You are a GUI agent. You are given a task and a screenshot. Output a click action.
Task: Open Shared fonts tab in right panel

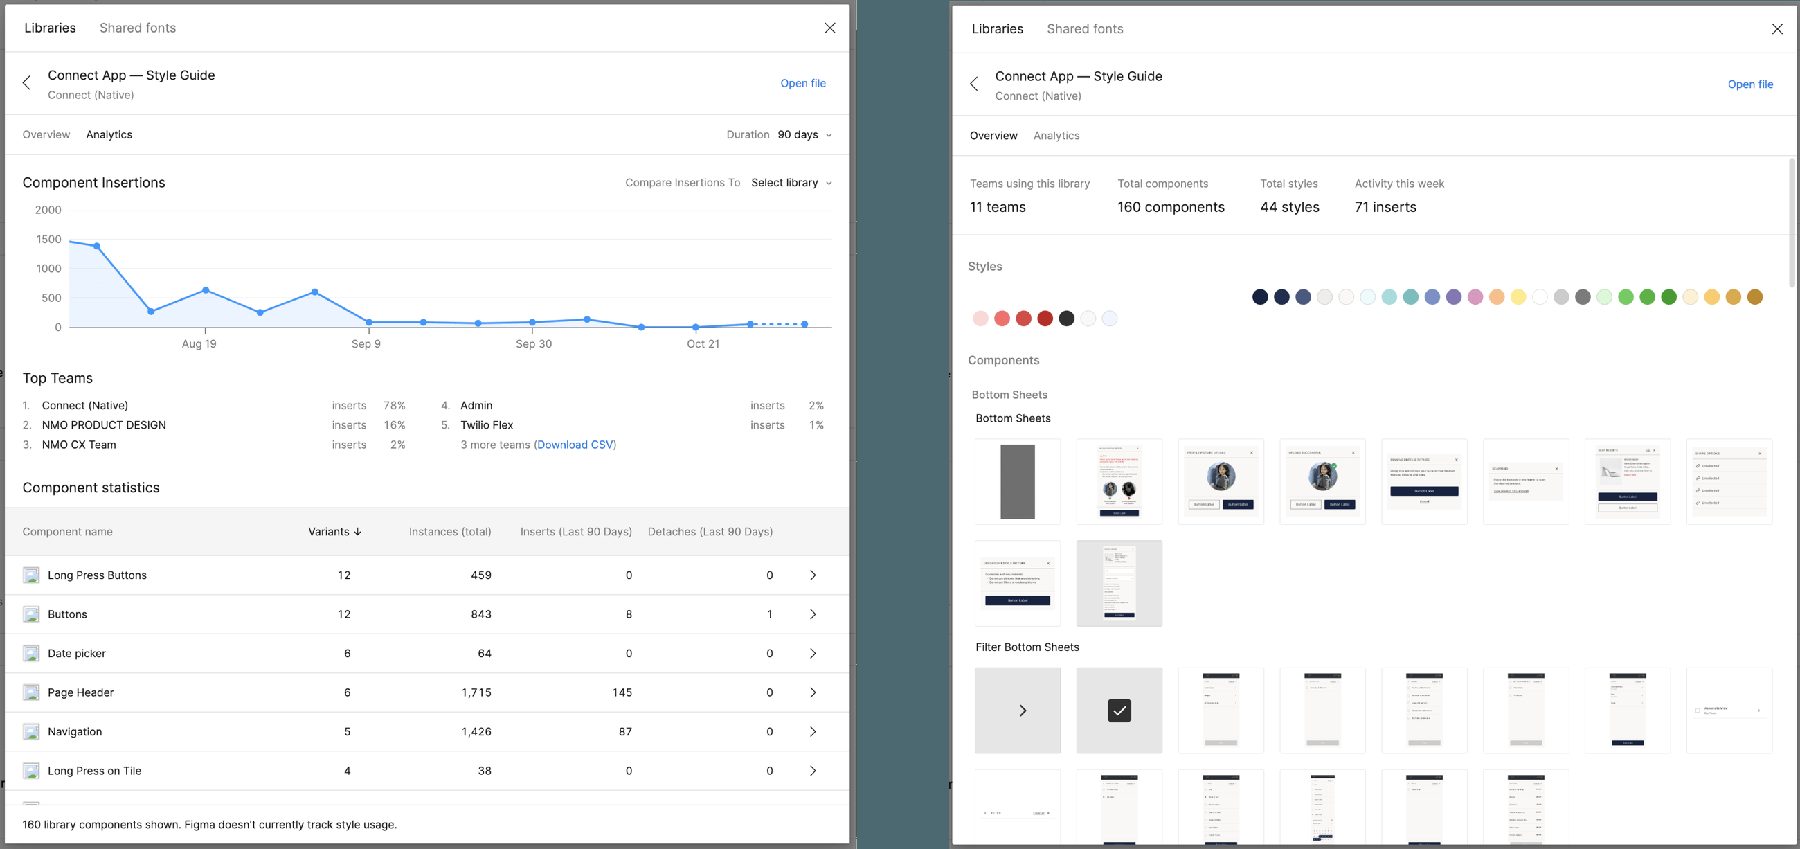[x=1085, y=29]
